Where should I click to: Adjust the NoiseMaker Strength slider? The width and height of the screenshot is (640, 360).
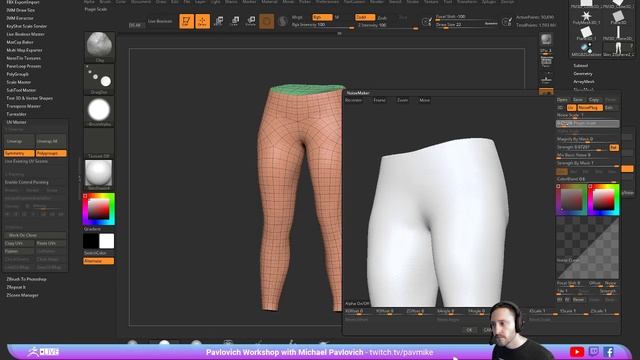pyautogui.click(x=582, y=147)
